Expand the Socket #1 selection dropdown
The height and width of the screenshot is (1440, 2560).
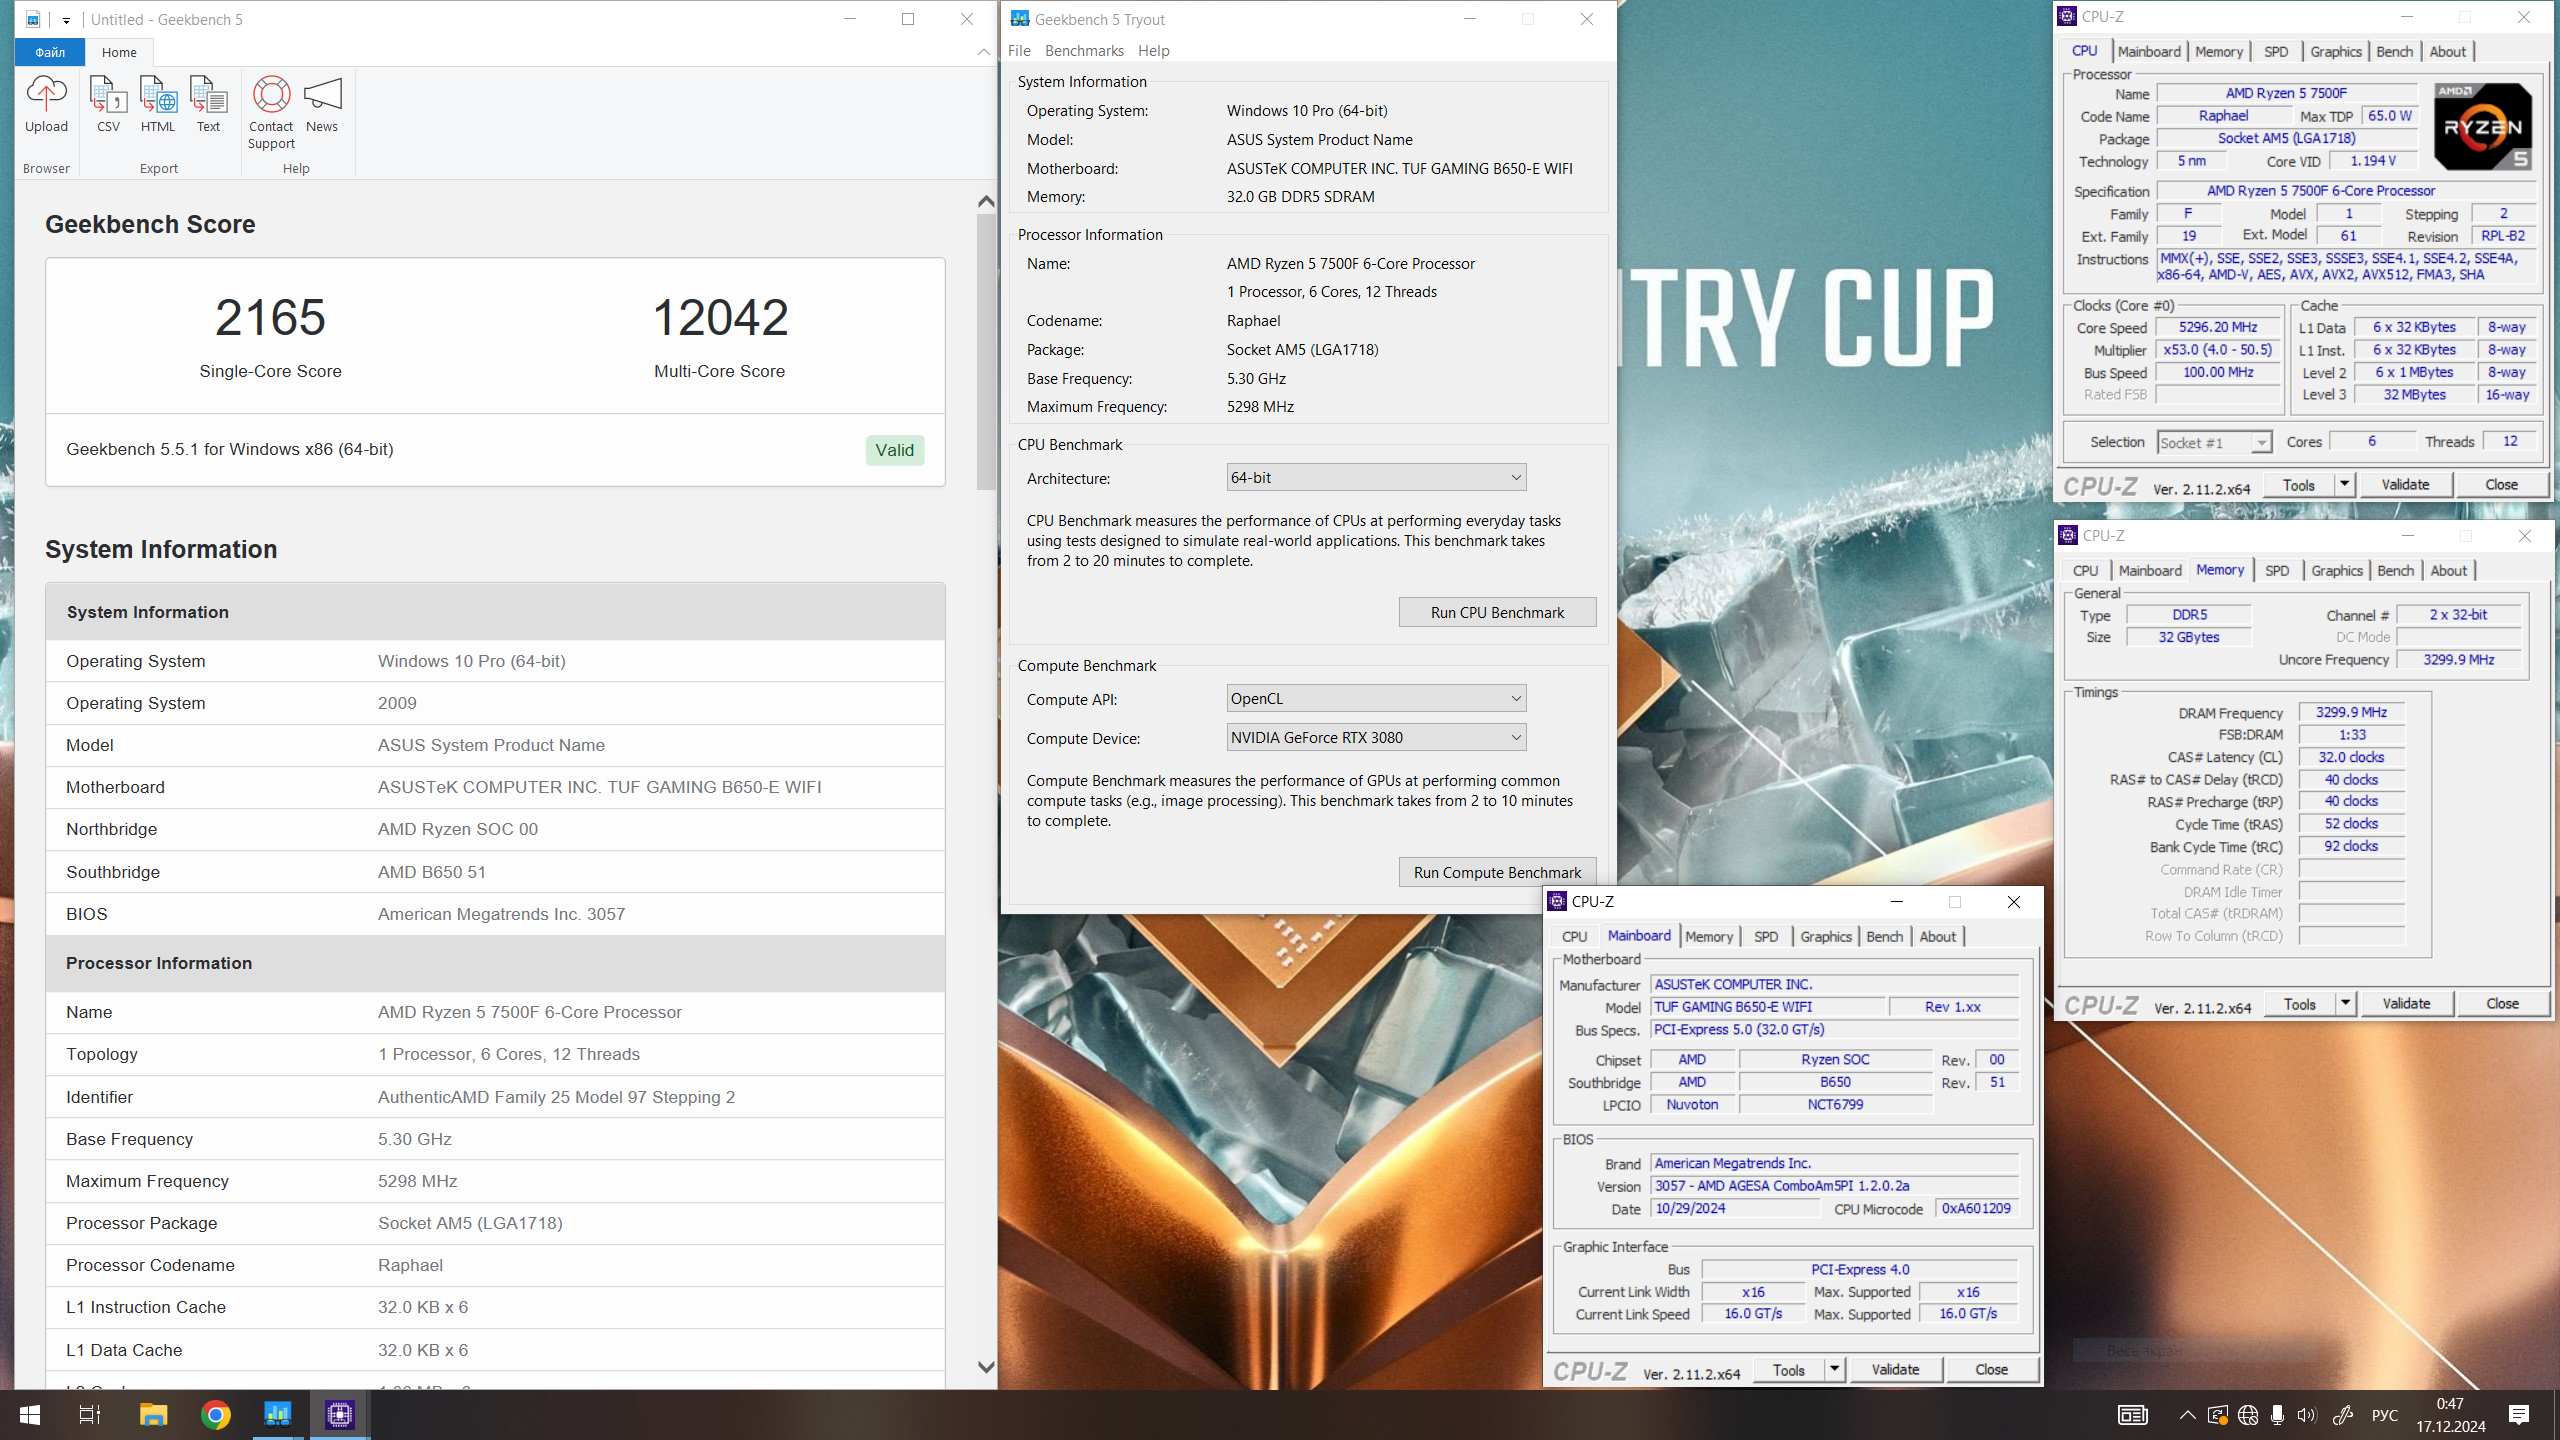coord(2214,442)
